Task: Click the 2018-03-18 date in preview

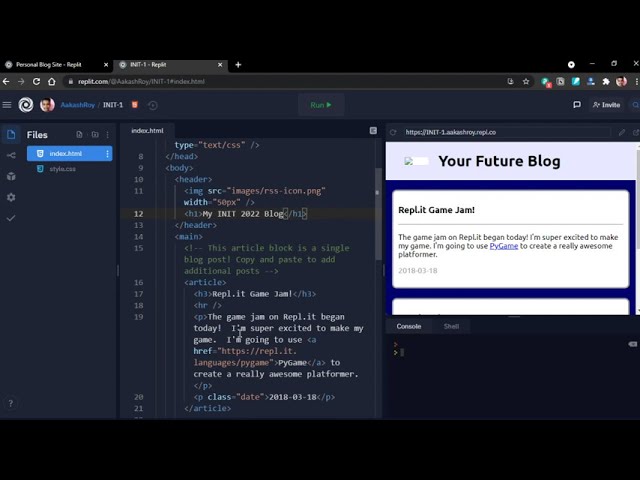Action: point(418,270)
